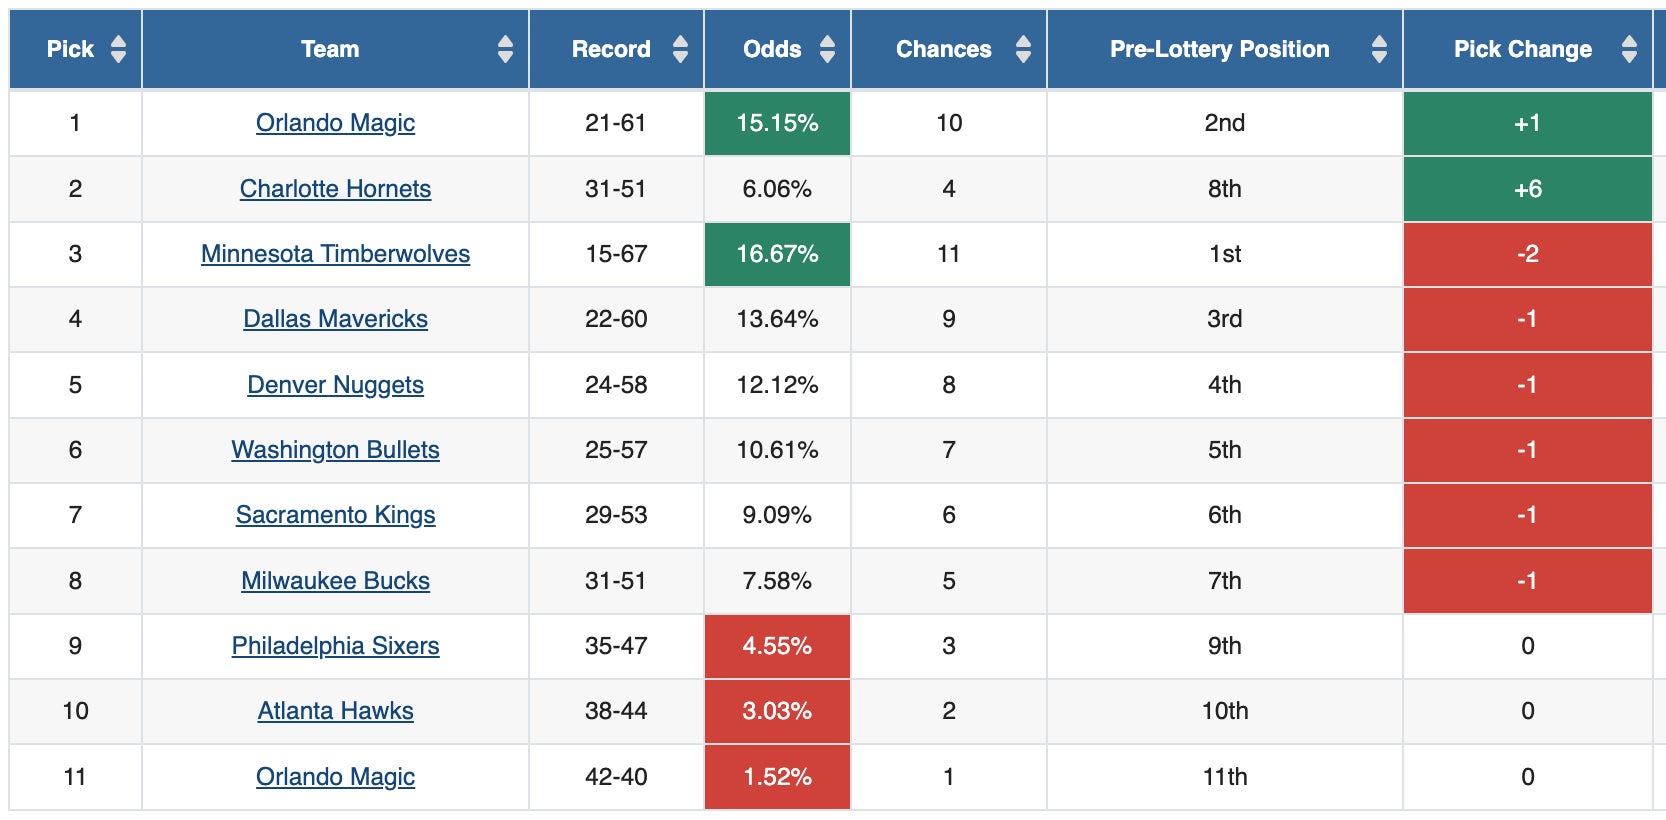Click the Atlanta Hawks link
The image size is (1666, 820).
tap(335, 711)
